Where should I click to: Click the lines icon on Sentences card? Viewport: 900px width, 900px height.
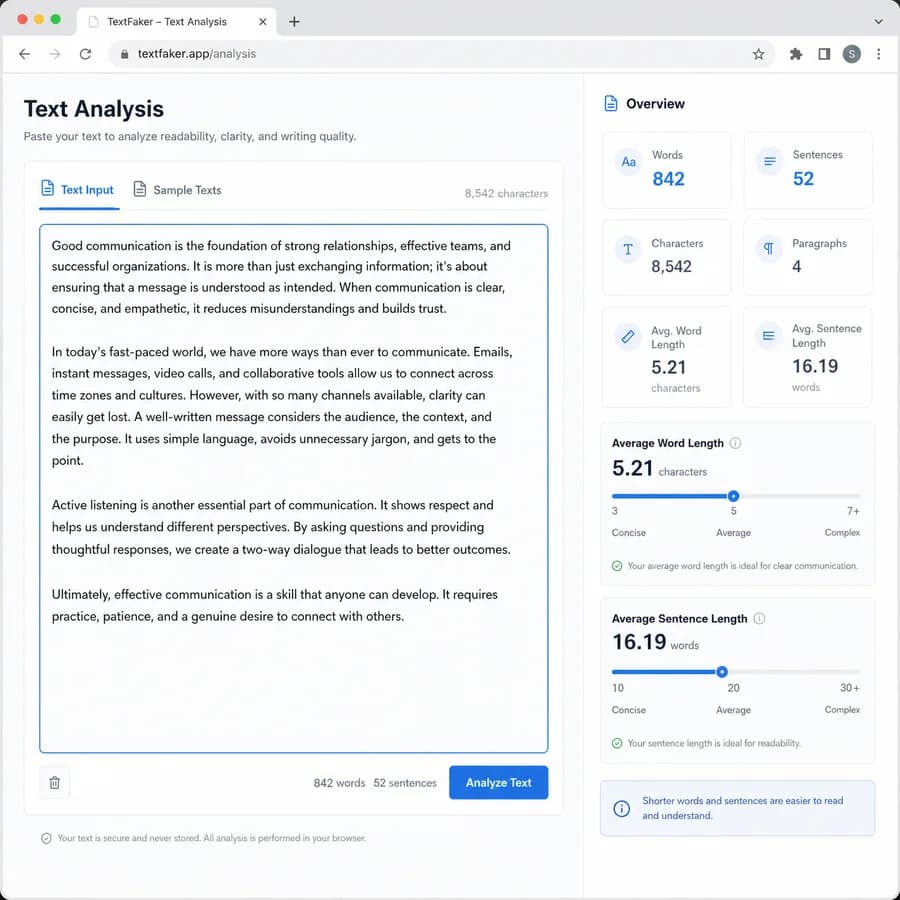point(769,162)
